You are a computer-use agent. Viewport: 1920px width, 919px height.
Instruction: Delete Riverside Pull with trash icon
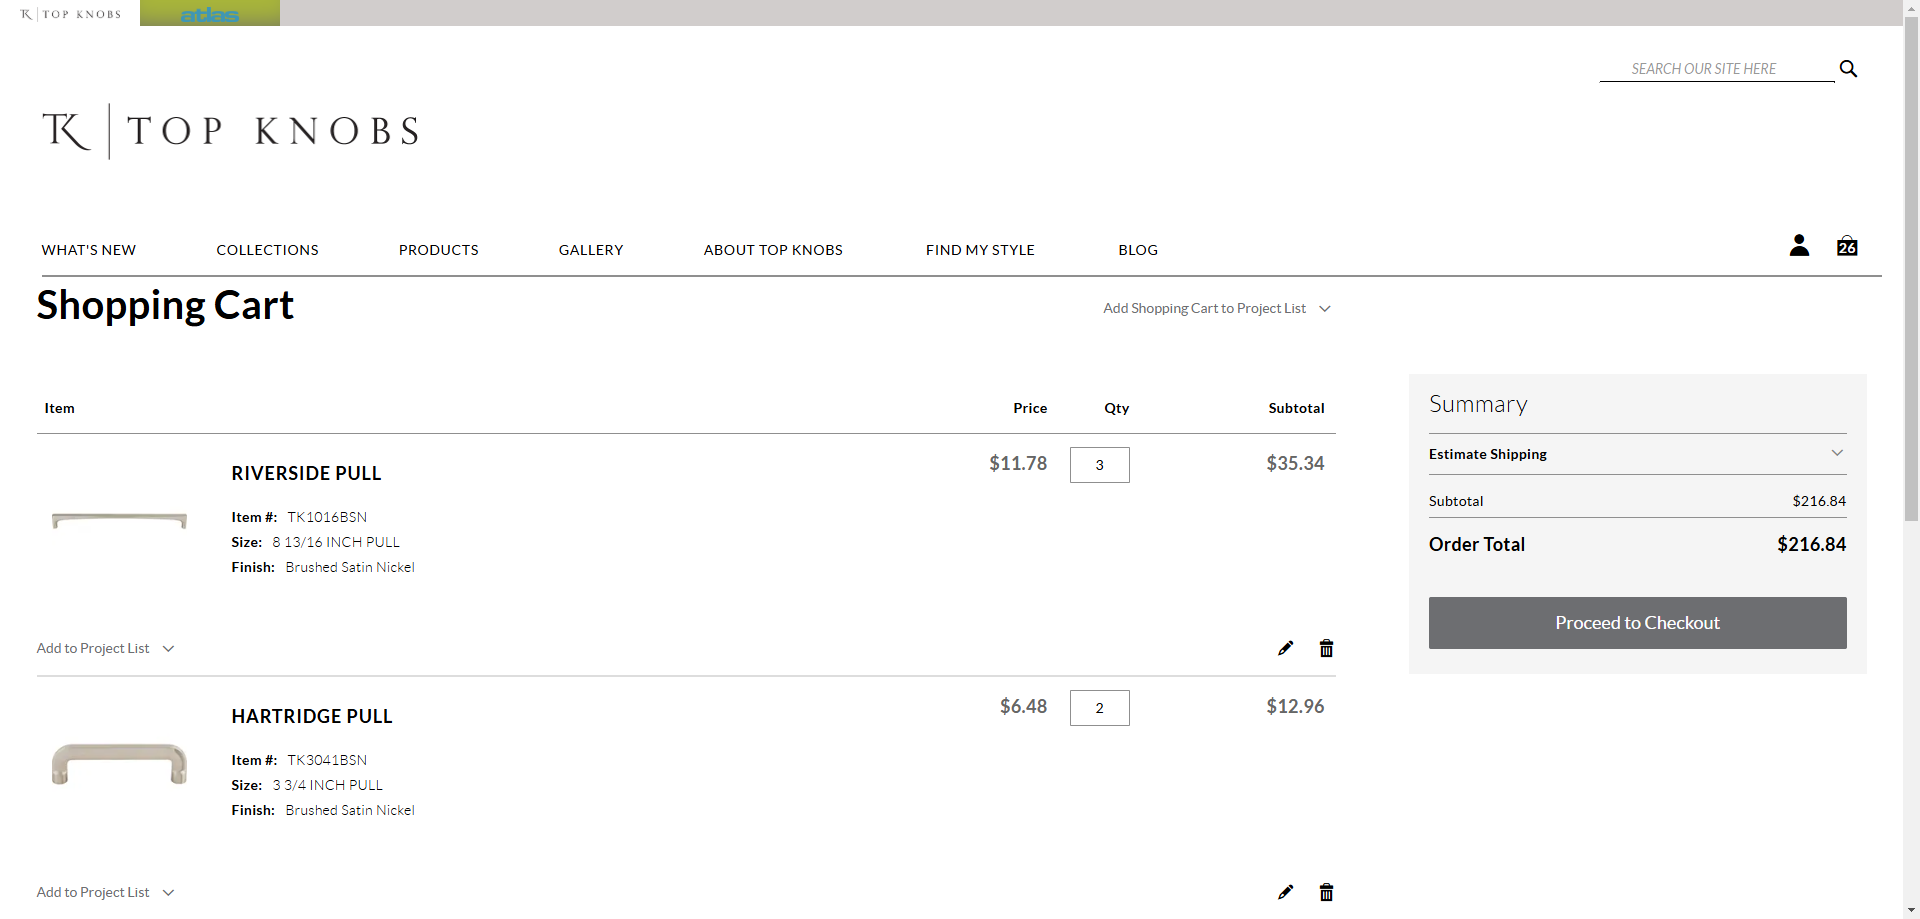[1326, 648]
